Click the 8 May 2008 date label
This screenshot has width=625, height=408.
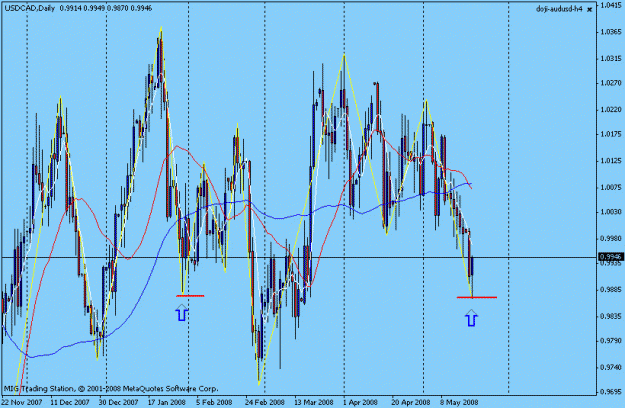click(459, 402)
